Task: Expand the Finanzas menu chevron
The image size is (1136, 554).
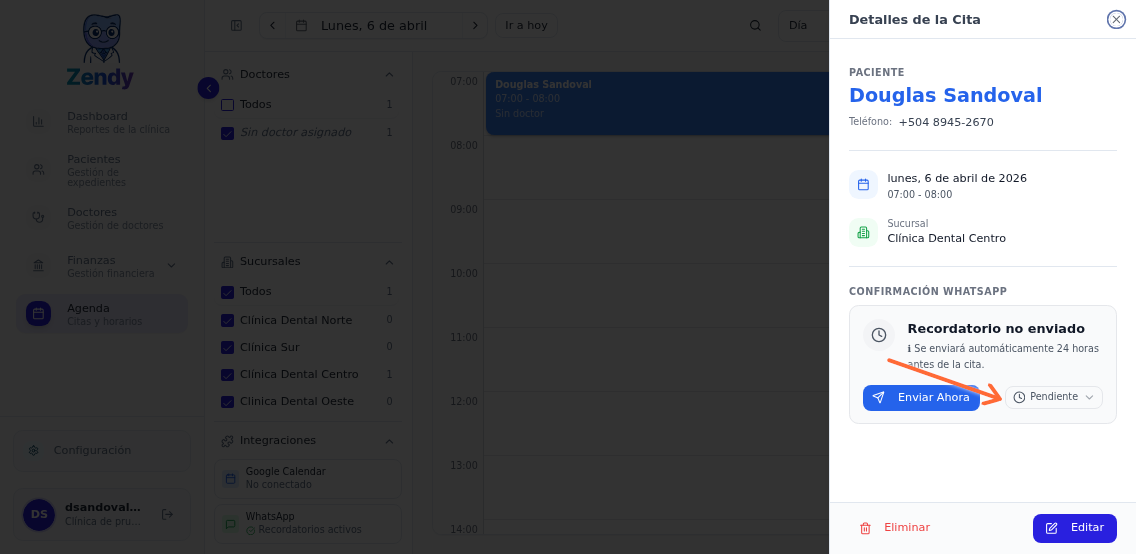Action: click(x=171, y=266)
